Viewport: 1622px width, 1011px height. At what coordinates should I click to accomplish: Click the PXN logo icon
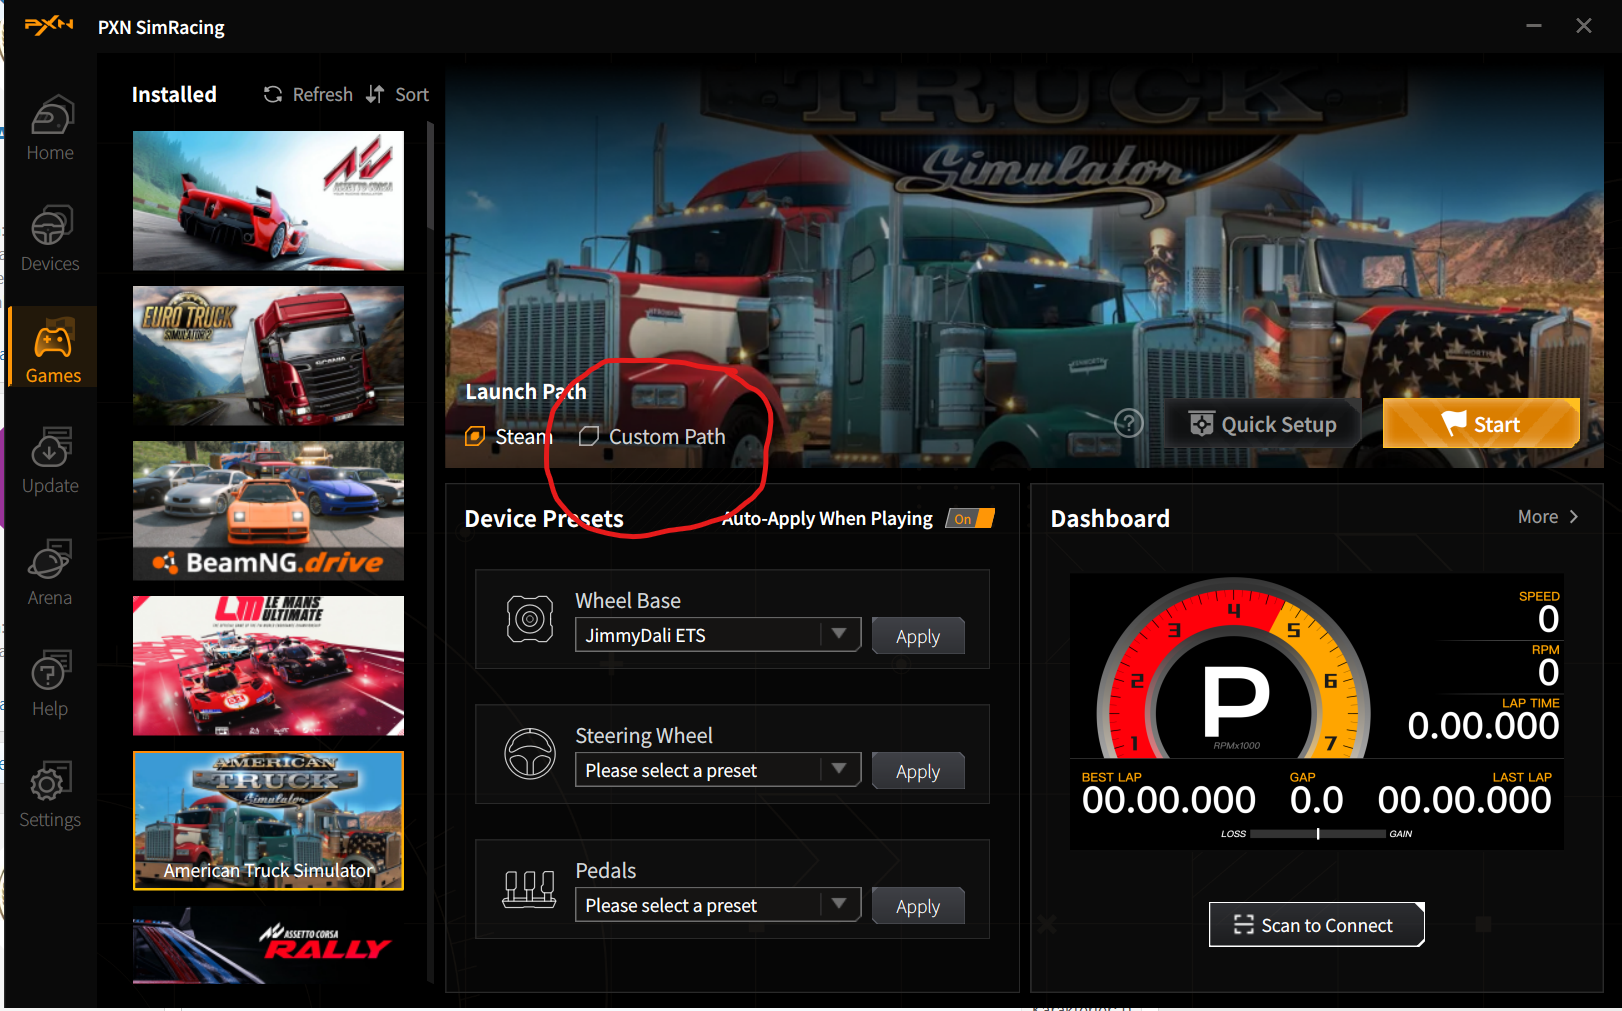(49, 26)
